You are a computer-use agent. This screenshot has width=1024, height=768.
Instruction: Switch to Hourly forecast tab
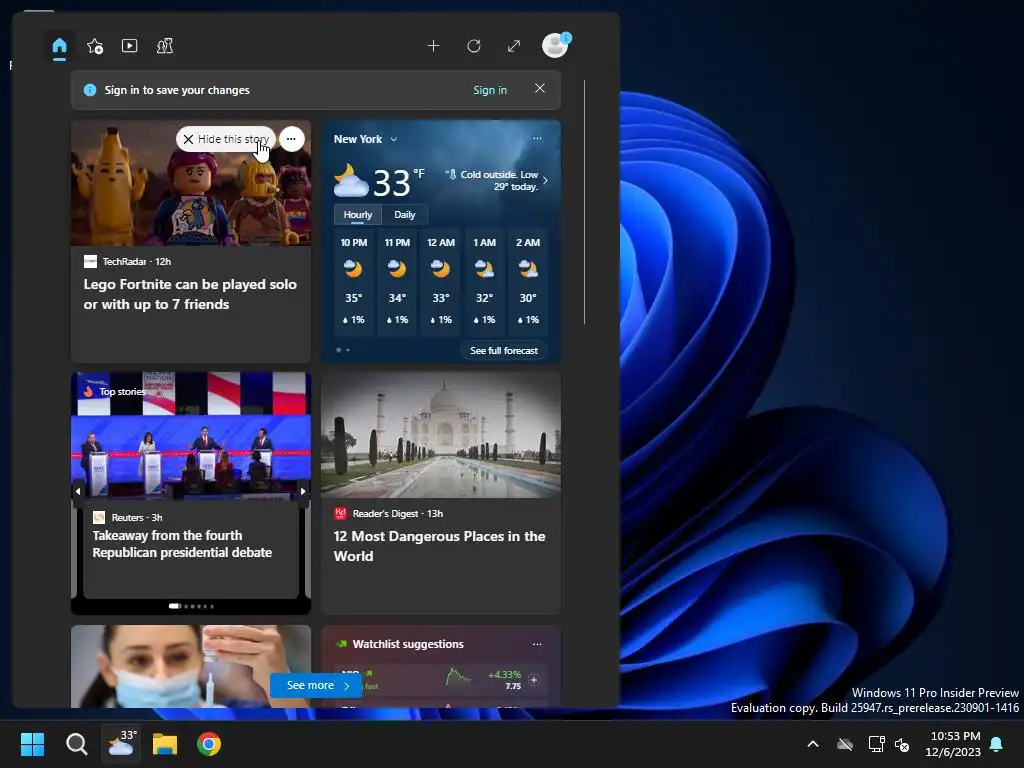click(x=357, y=215)
